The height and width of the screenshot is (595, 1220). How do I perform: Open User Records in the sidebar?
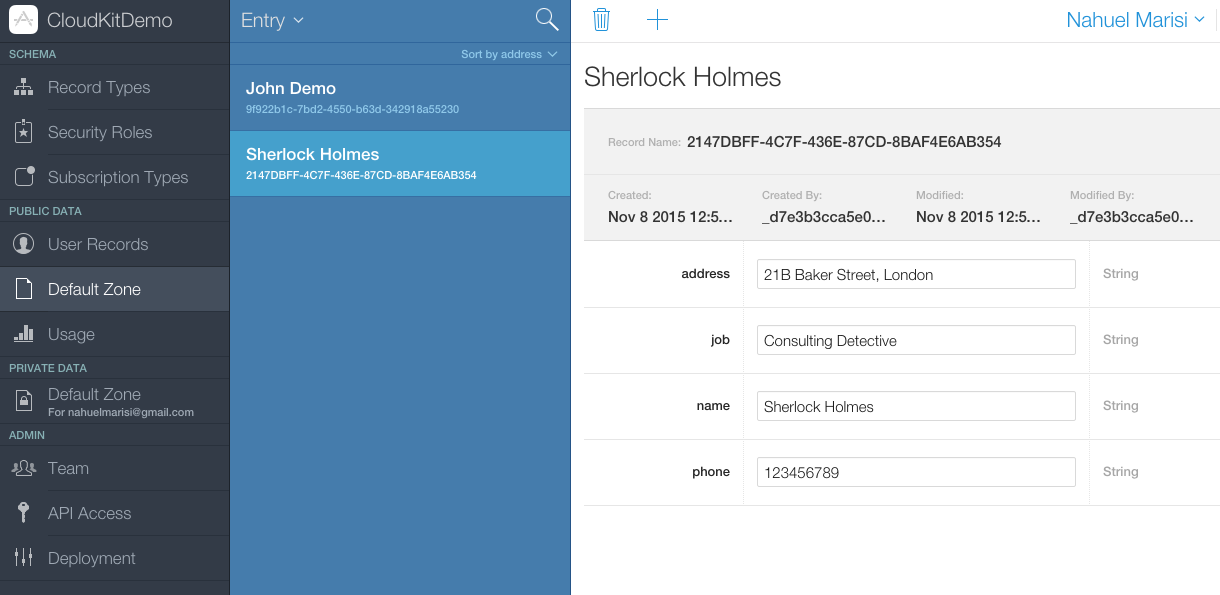point(114,244)
